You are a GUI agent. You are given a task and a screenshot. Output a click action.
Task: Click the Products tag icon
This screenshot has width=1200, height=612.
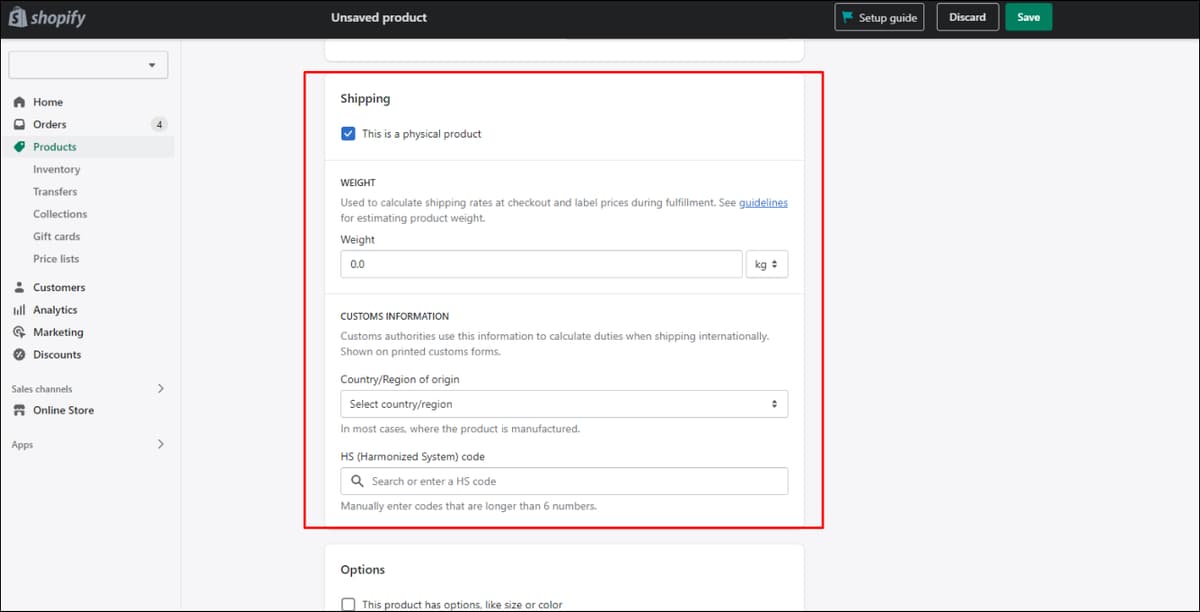click(x=19, y=147)
